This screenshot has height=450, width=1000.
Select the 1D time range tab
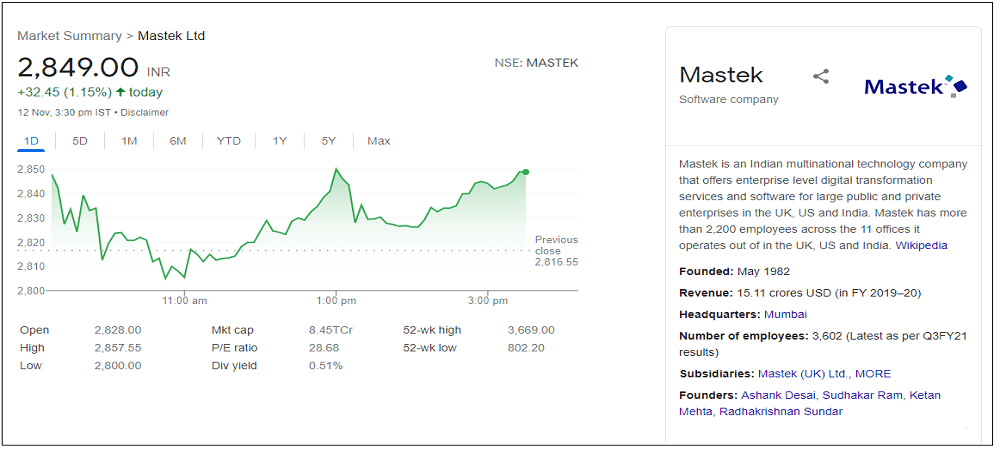[31, 141]
